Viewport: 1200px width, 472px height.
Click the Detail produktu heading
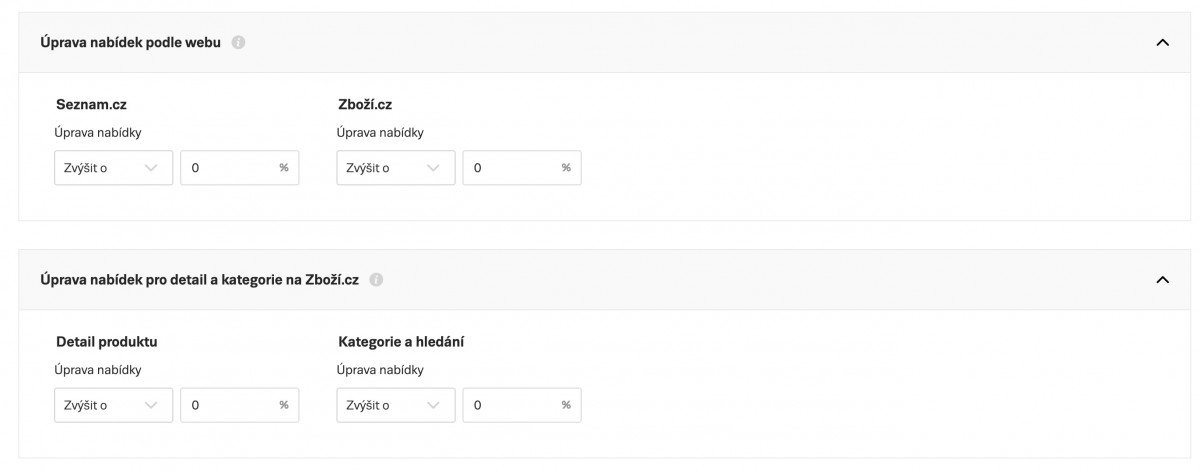click(x=107, y=342)
